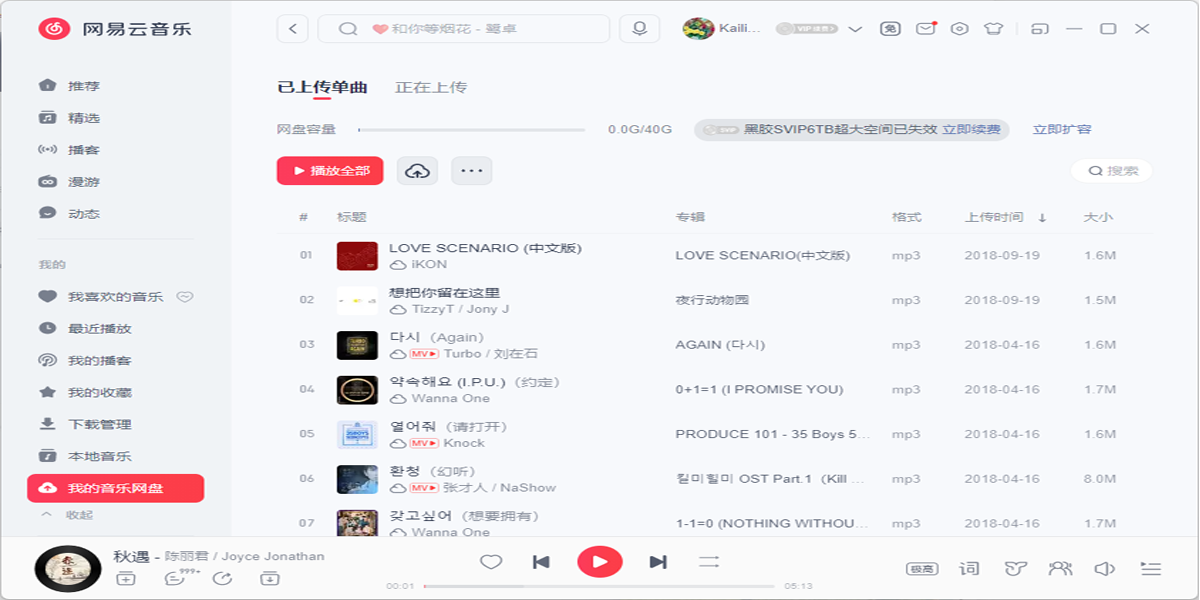
Task: Click the cloud upload icon button
Action: 417,171
